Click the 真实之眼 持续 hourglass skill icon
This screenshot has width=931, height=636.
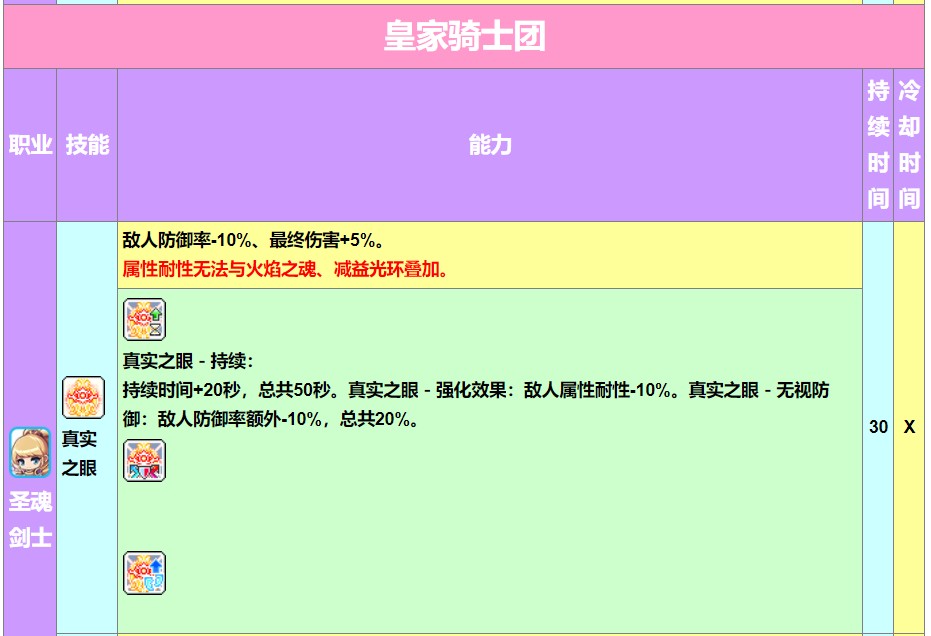[144, 319]
